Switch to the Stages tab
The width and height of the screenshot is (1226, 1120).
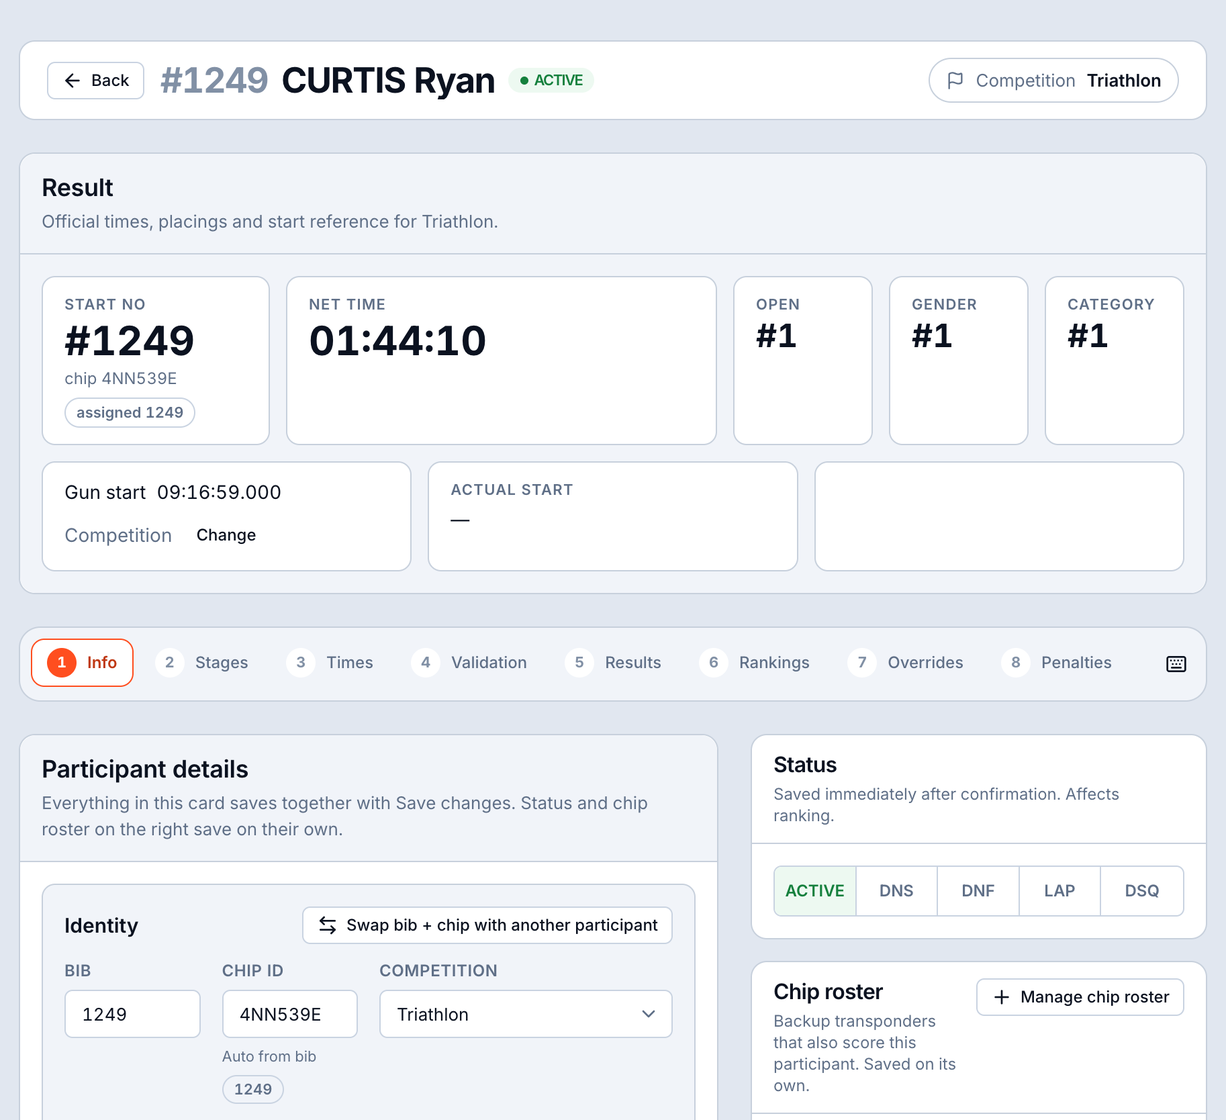pos(202,663)
